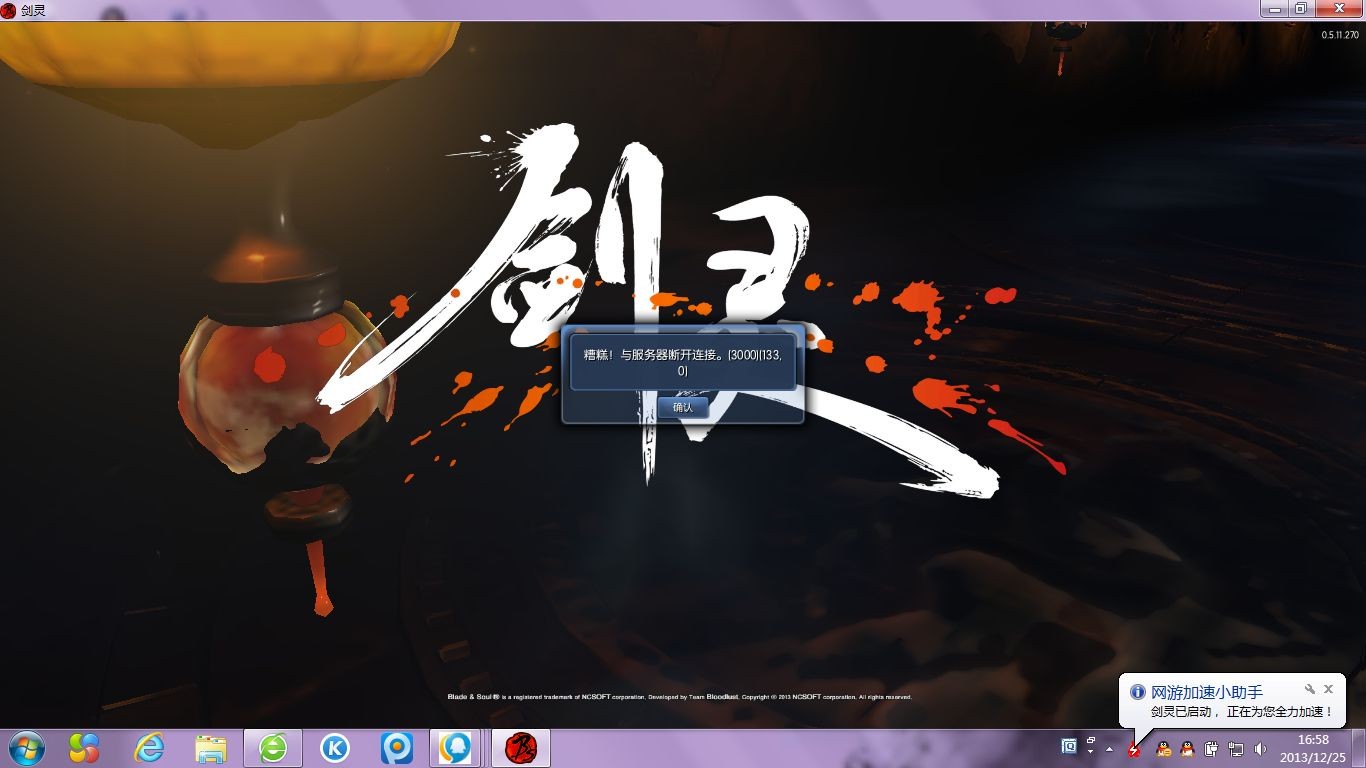Open Windows Explorer folder icon
Image resolution: width=1366 pixels, height=768 pixels.
(211, 748)
